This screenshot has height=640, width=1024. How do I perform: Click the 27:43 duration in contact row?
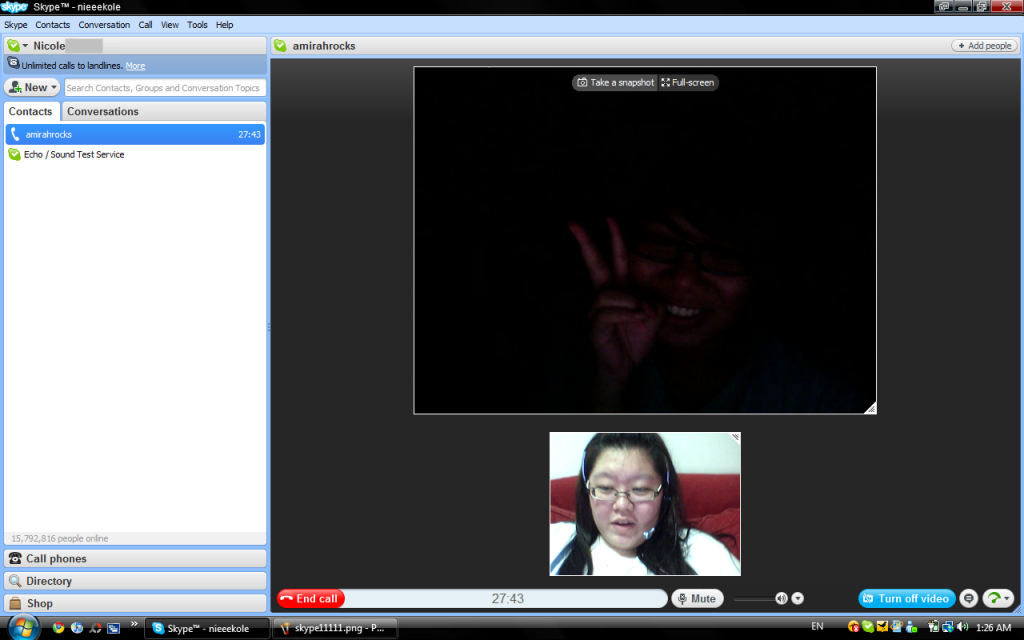[249, 135]
